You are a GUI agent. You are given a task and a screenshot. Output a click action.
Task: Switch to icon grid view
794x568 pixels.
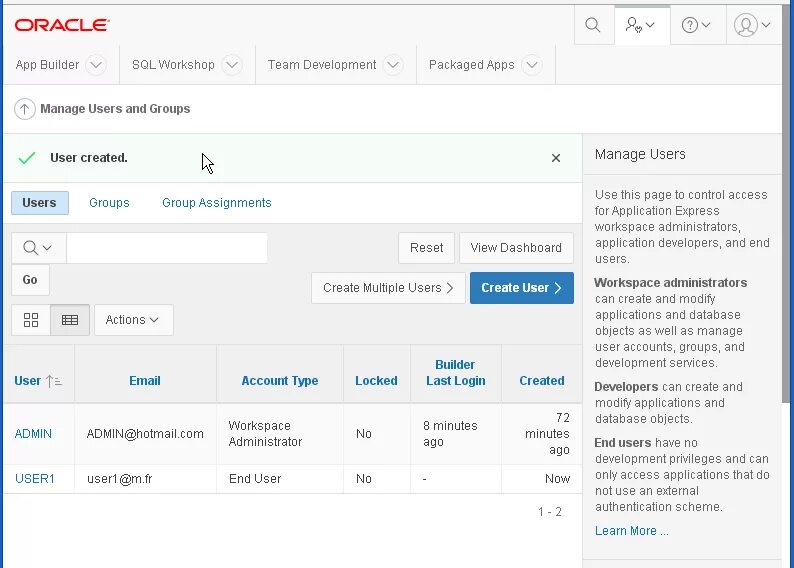pos(31,320)
